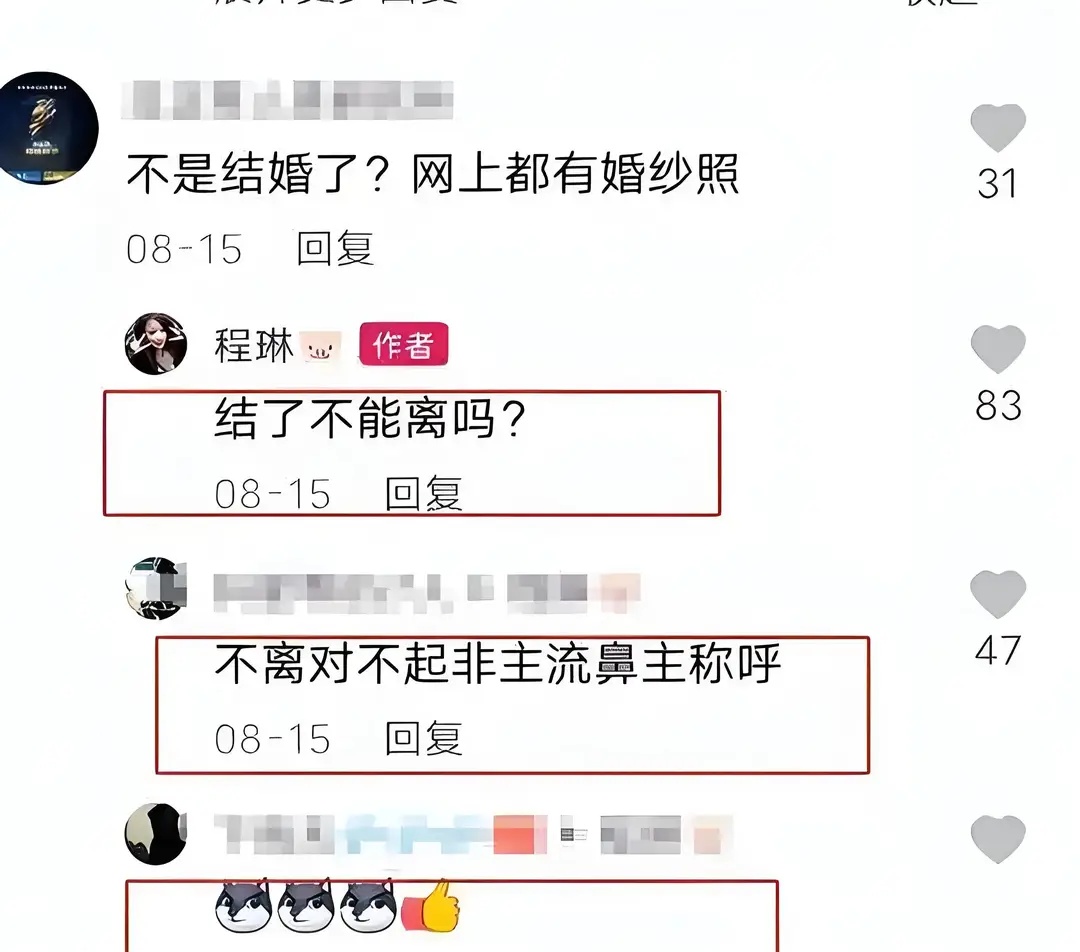Tap the red 作者 badge
This screenshot has width=1080, height=952.
[x=404, y=344]
